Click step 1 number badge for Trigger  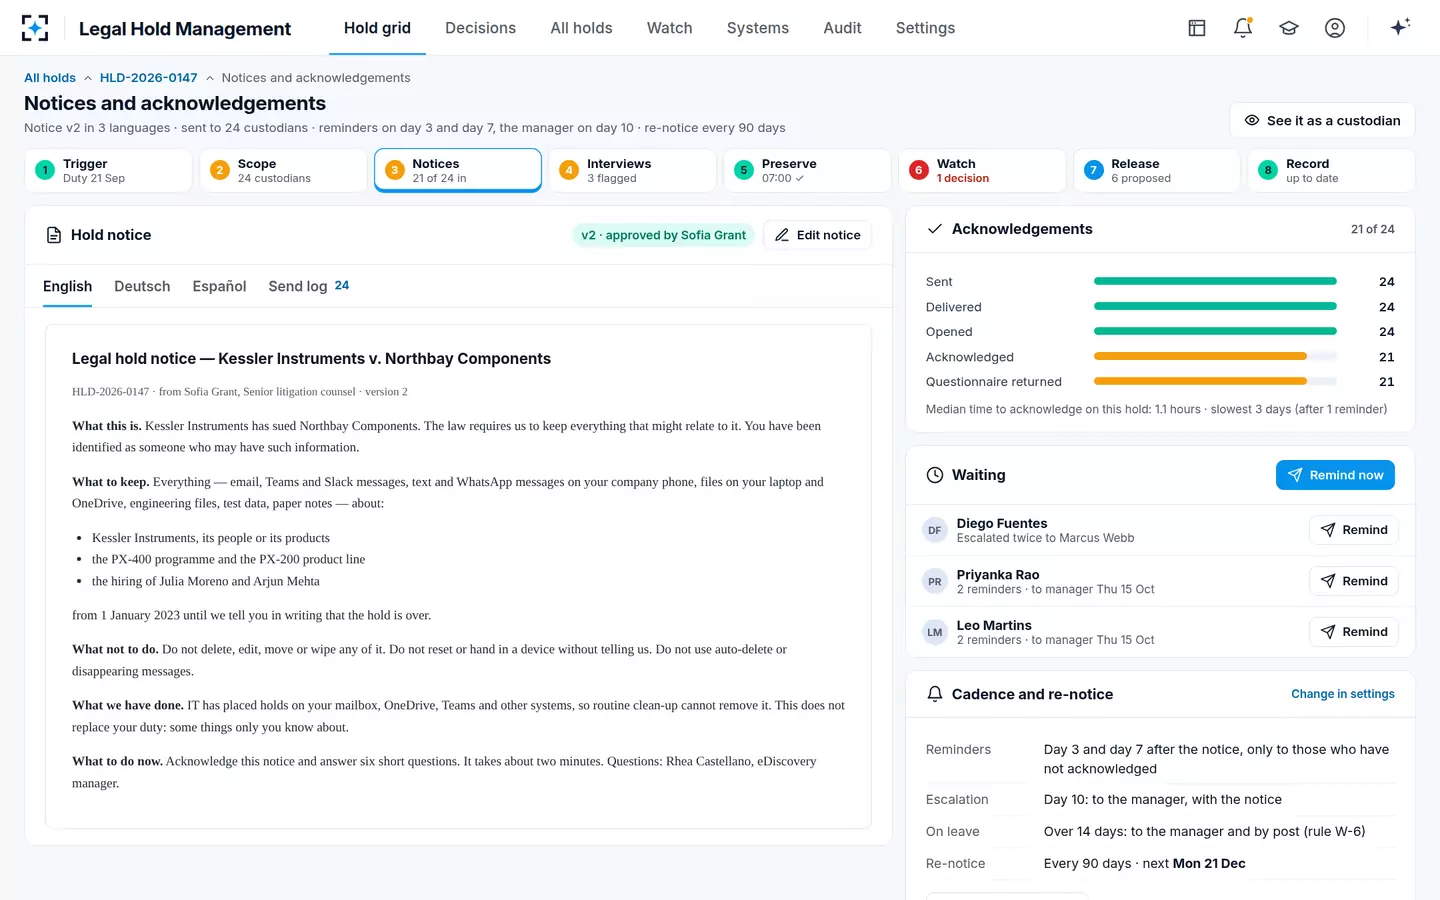click(x=45, y=170)
